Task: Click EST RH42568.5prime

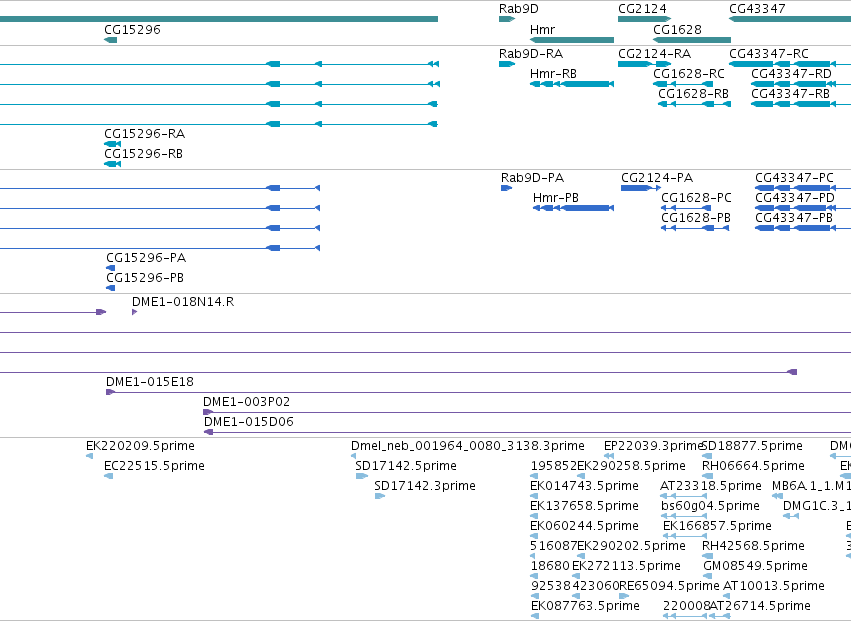Action: [753, 547]
